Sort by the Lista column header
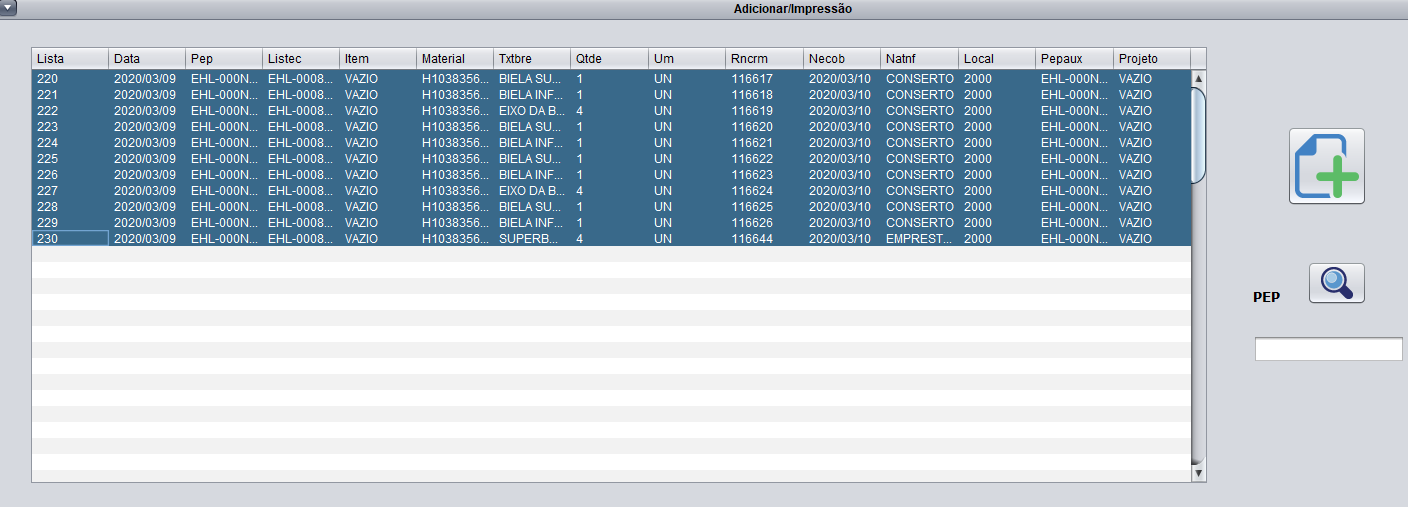1408x507 pixels. (x=70, y=59)
